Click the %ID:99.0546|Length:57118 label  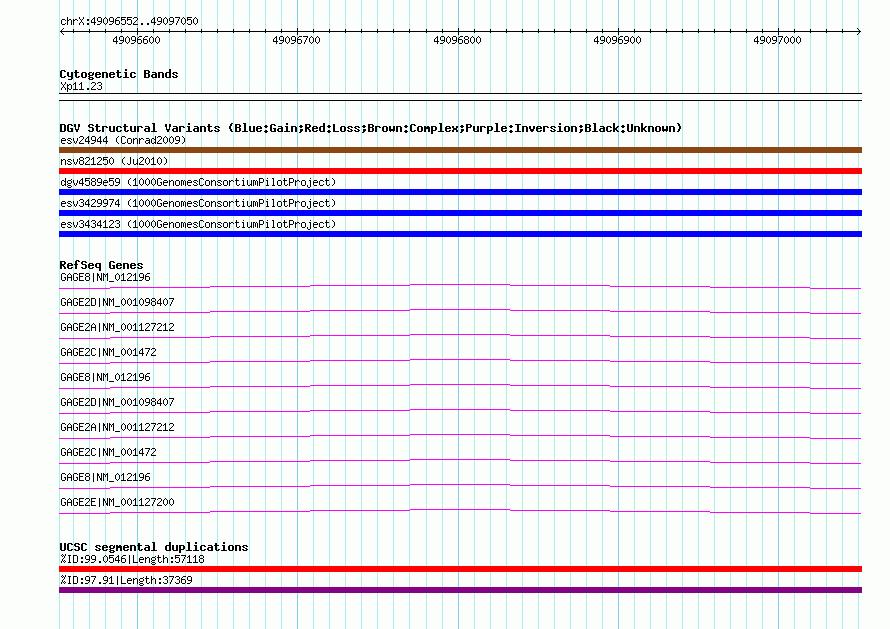pyautogui.click(x=132, y=560)
